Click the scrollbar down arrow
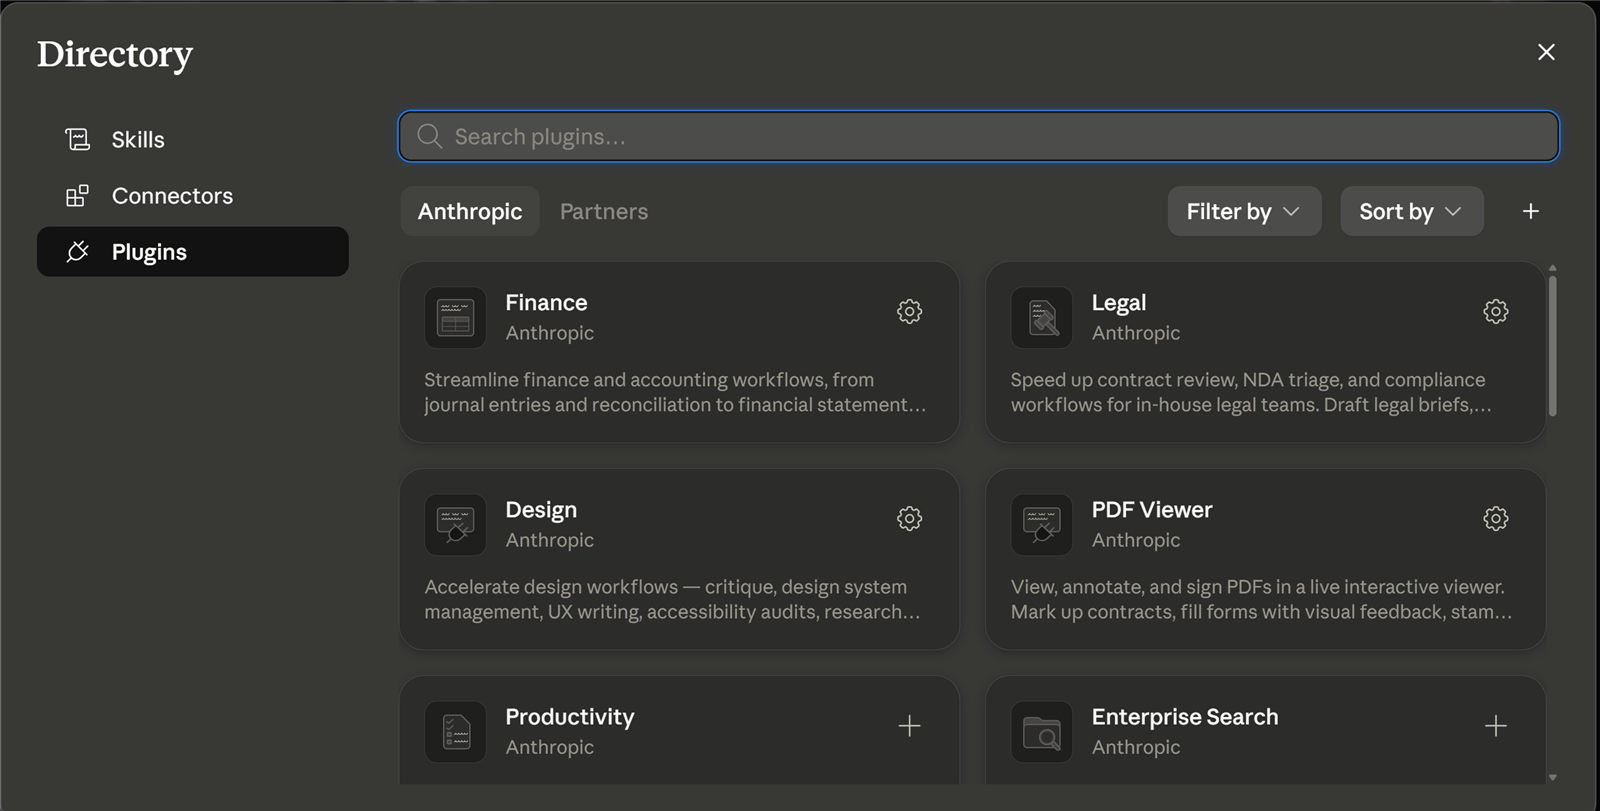The height and width of the screenshot is (811, 1600). pos(1552,777)
